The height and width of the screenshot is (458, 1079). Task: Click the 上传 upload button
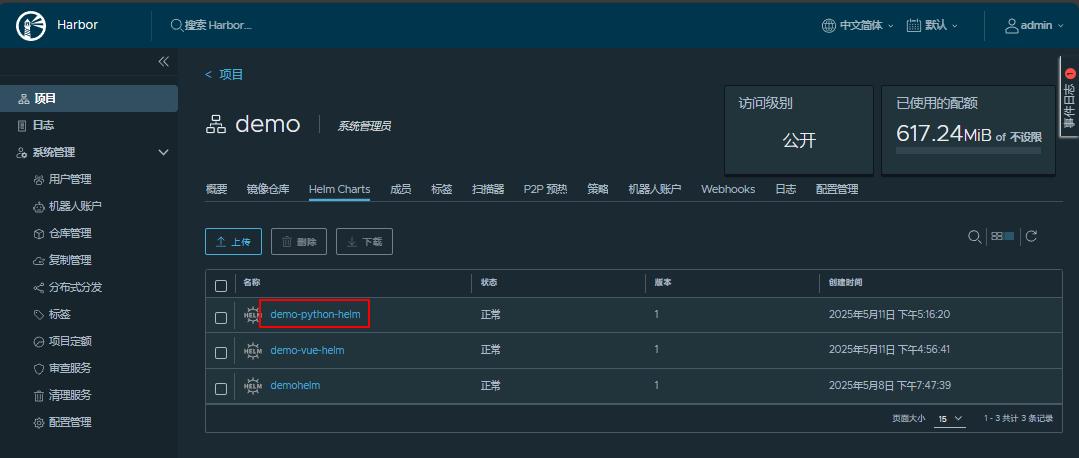tap(233, 242)
